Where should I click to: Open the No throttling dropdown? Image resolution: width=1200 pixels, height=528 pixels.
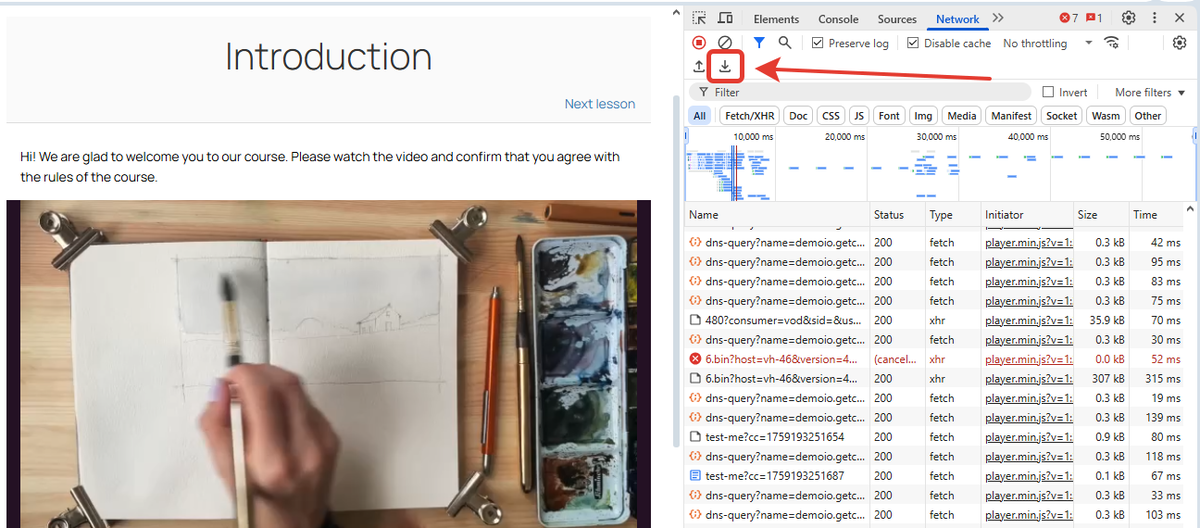[x=1048, y=43]
